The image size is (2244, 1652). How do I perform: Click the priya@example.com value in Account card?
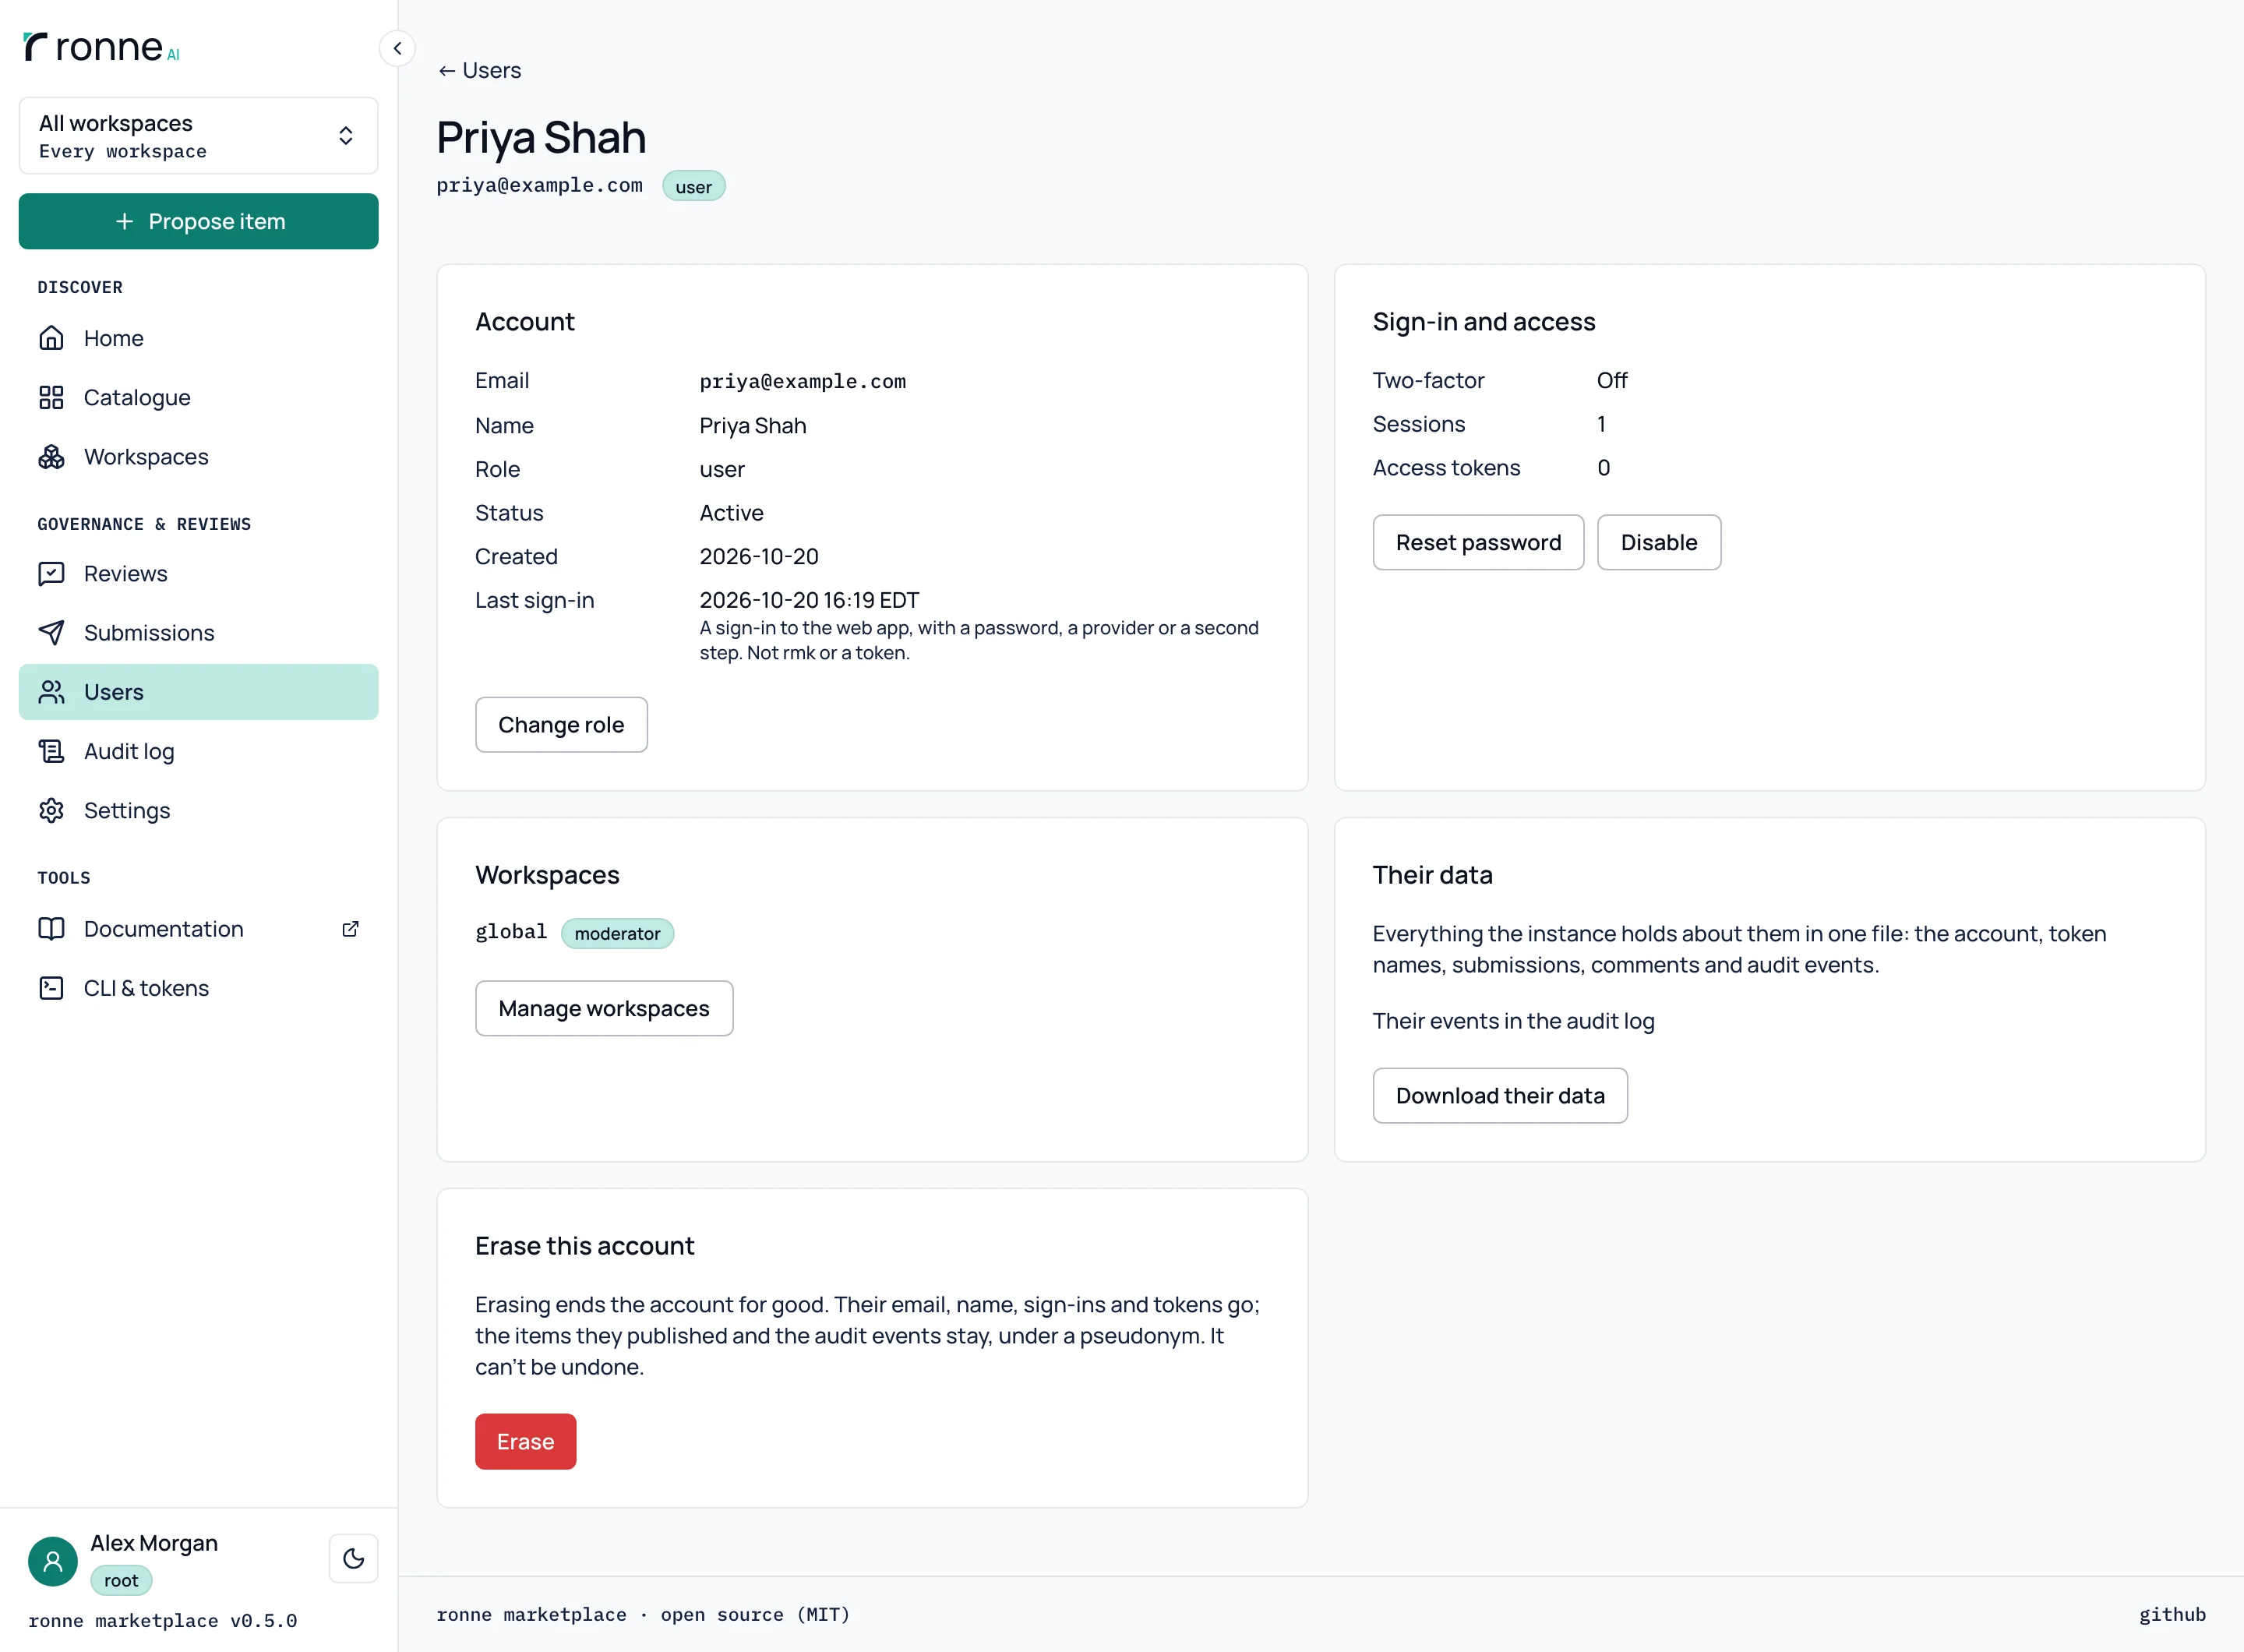(x=802, y=381)
